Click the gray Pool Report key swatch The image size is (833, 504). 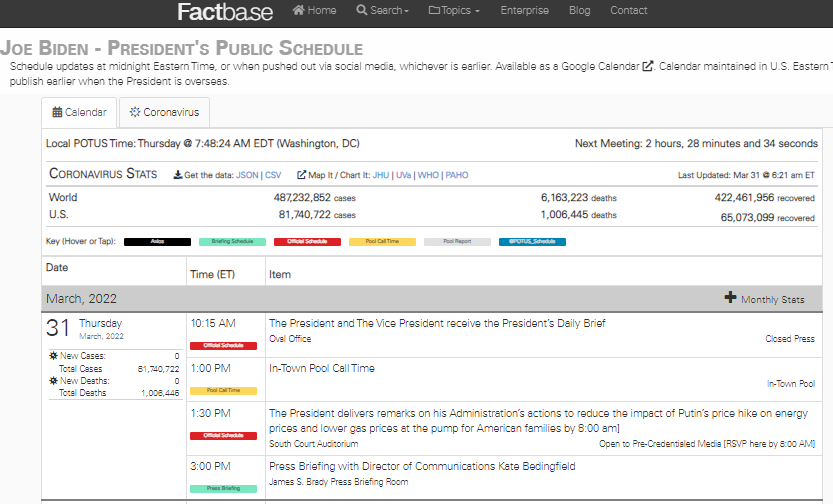[x=457, y=242]
